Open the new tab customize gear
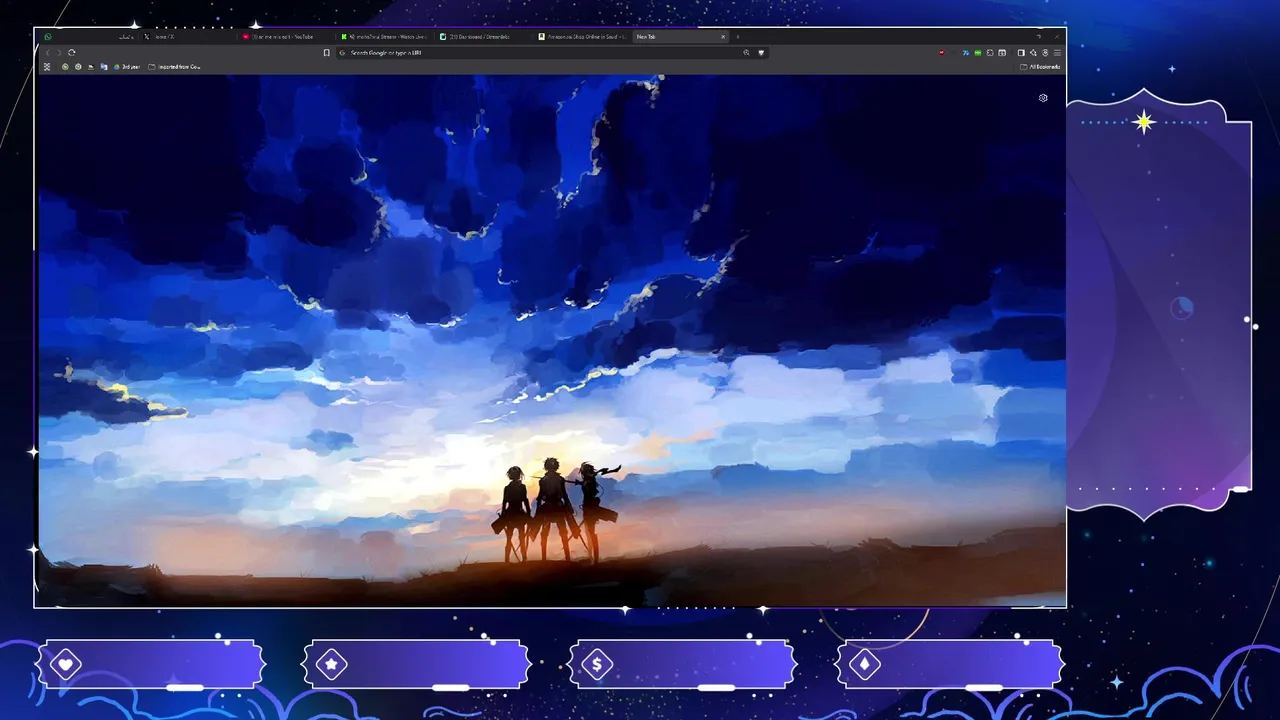 pyautogui.click(x=1043, y=98)
